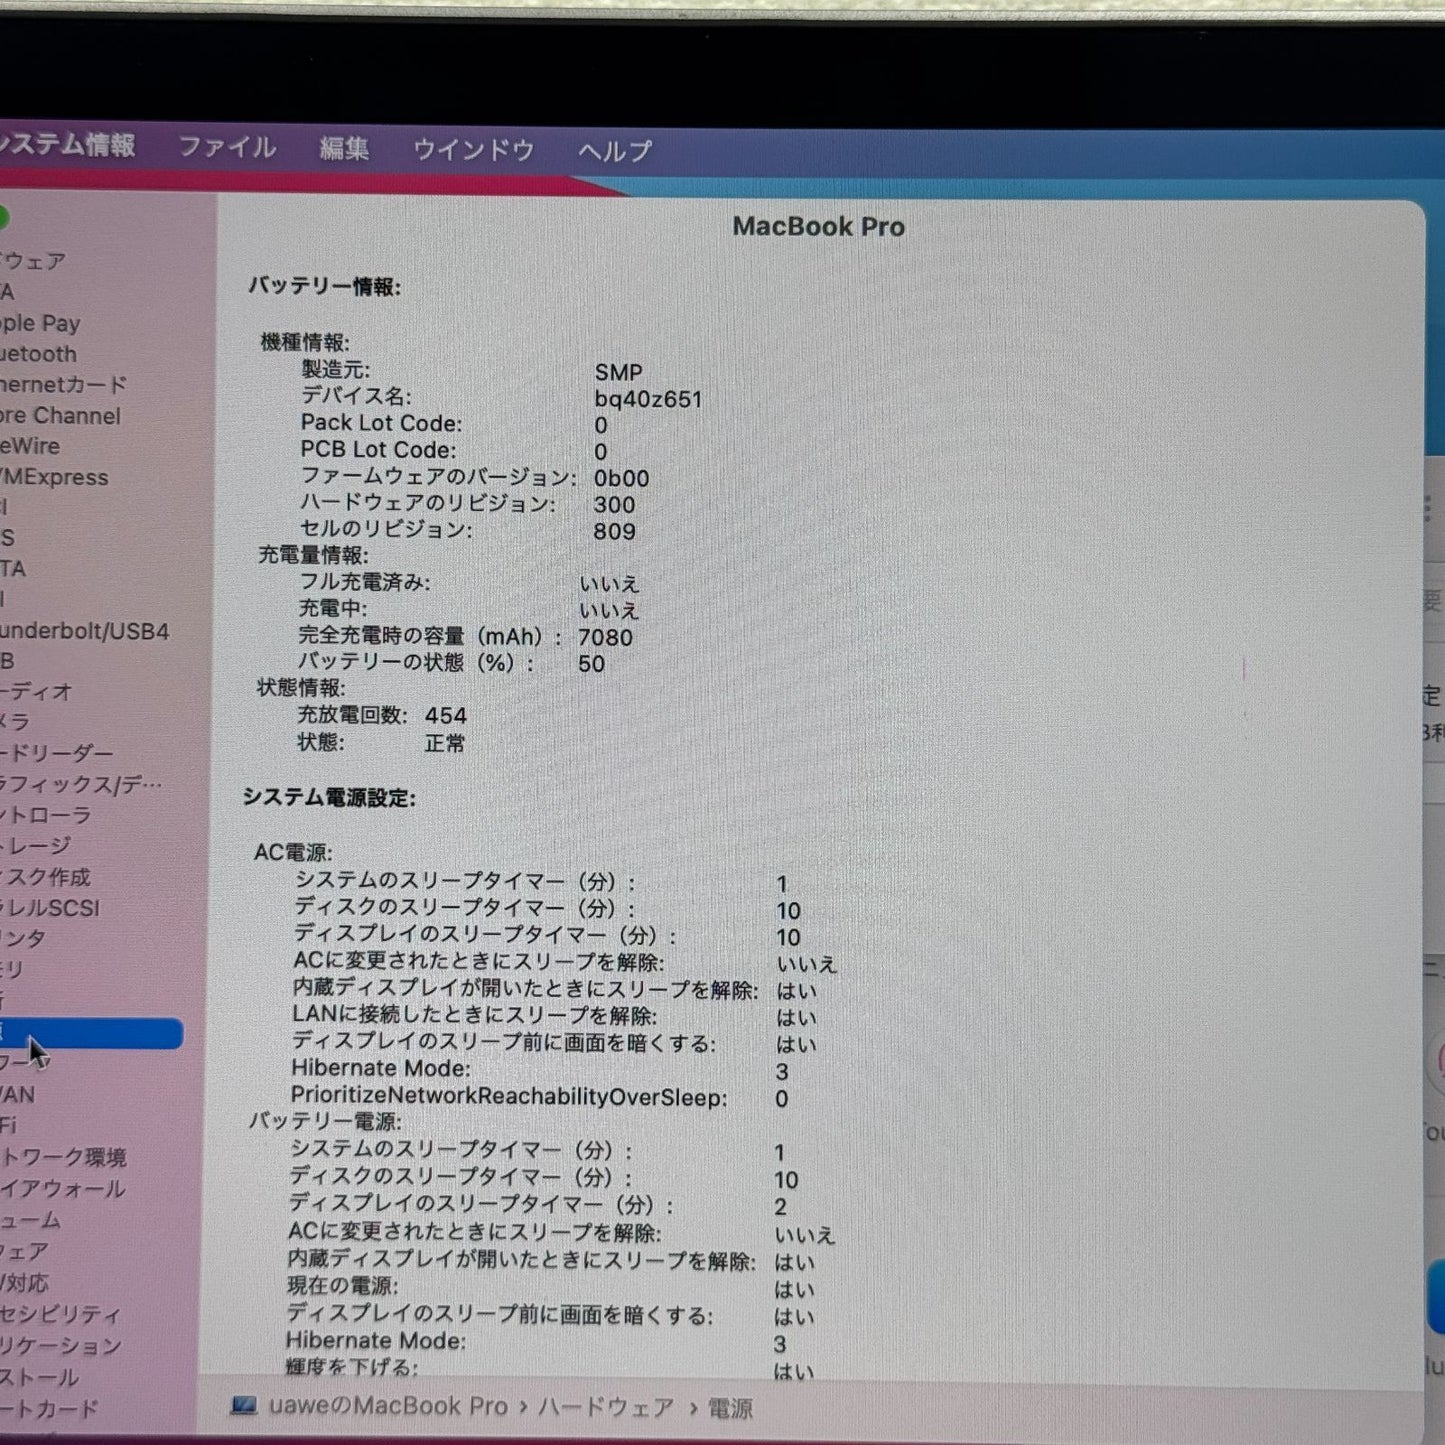Screen dimensions: 1445x1445
Task: Click the manufacturer value SMP
Action: click(619, 372)
